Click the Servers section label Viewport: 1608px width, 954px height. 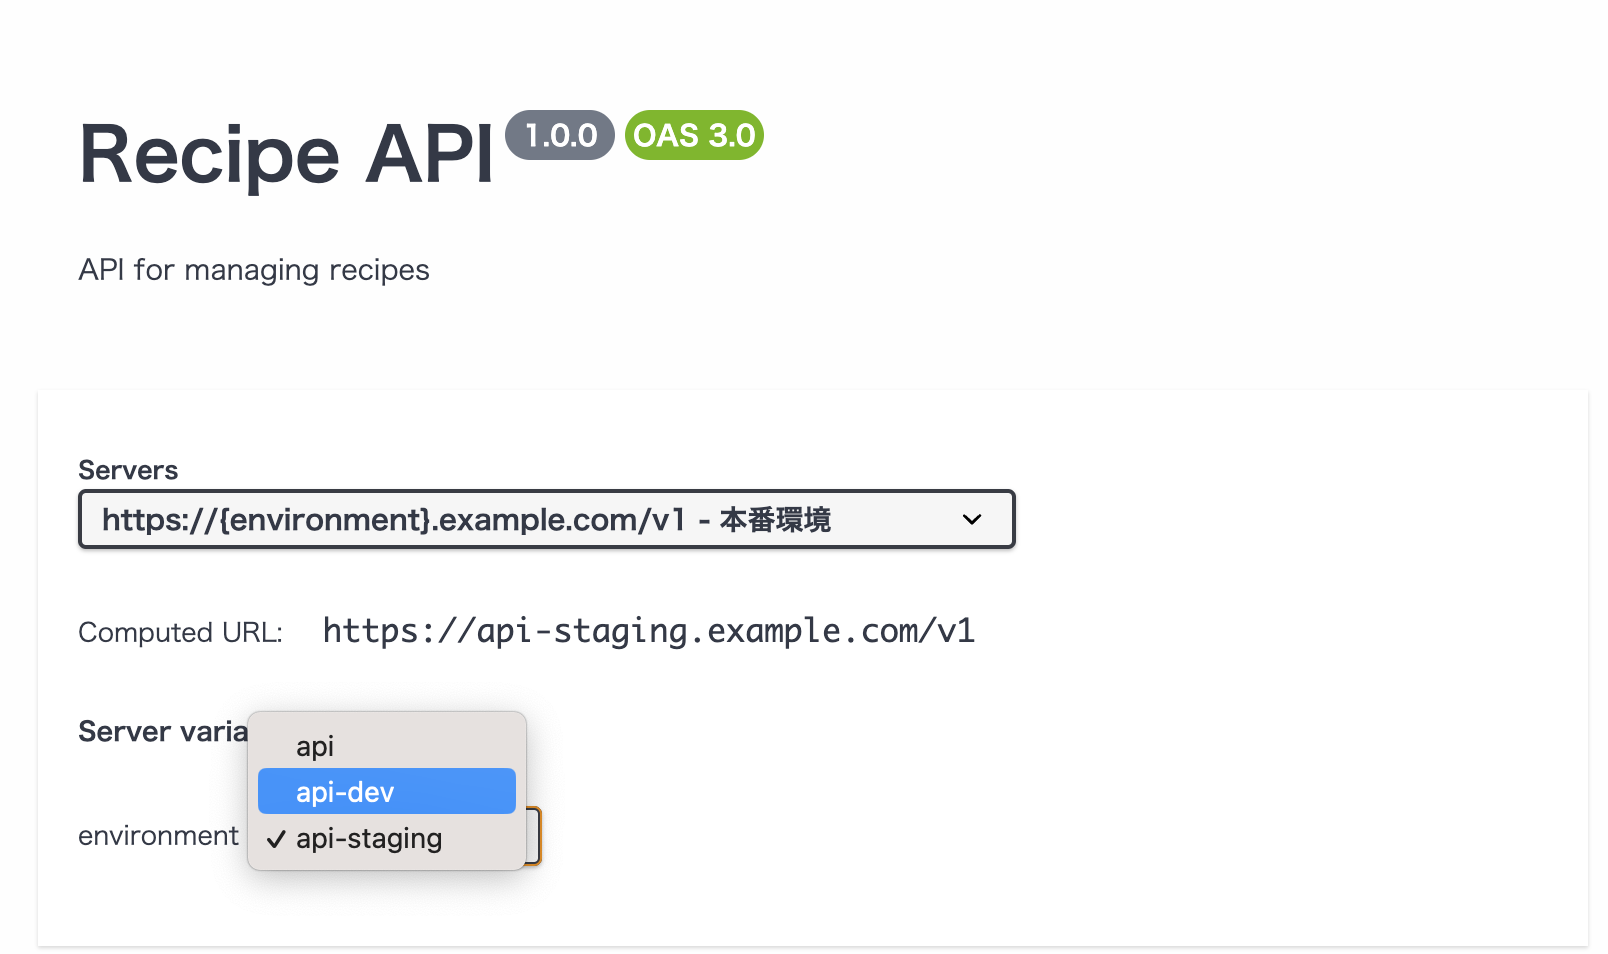pos(128,470)
